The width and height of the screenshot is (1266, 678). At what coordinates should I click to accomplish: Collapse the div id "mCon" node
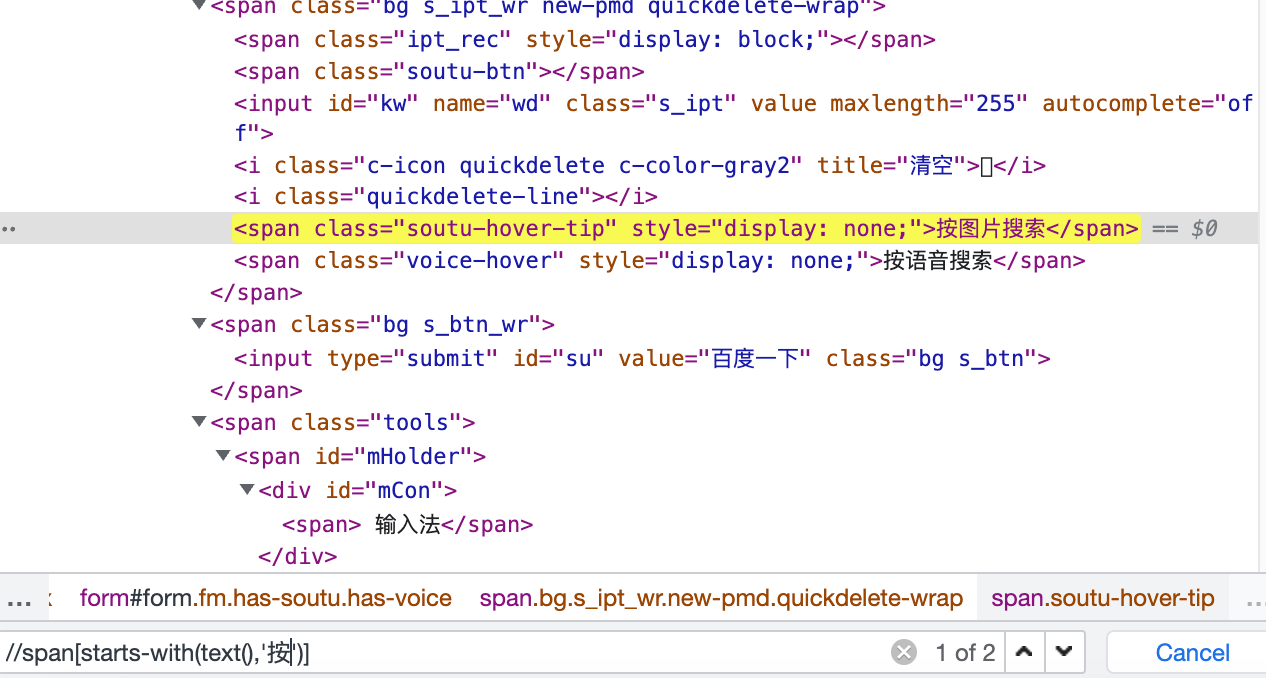tap(247, 490)
